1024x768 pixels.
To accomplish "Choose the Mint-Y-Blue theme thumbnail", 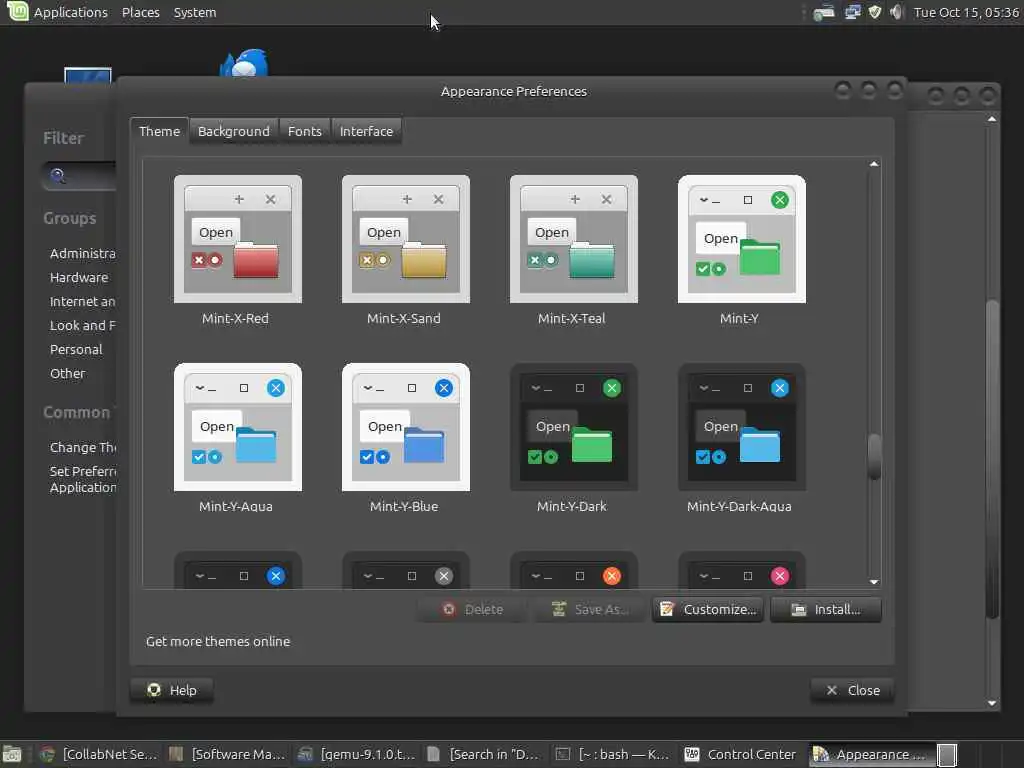I will 406,427.
